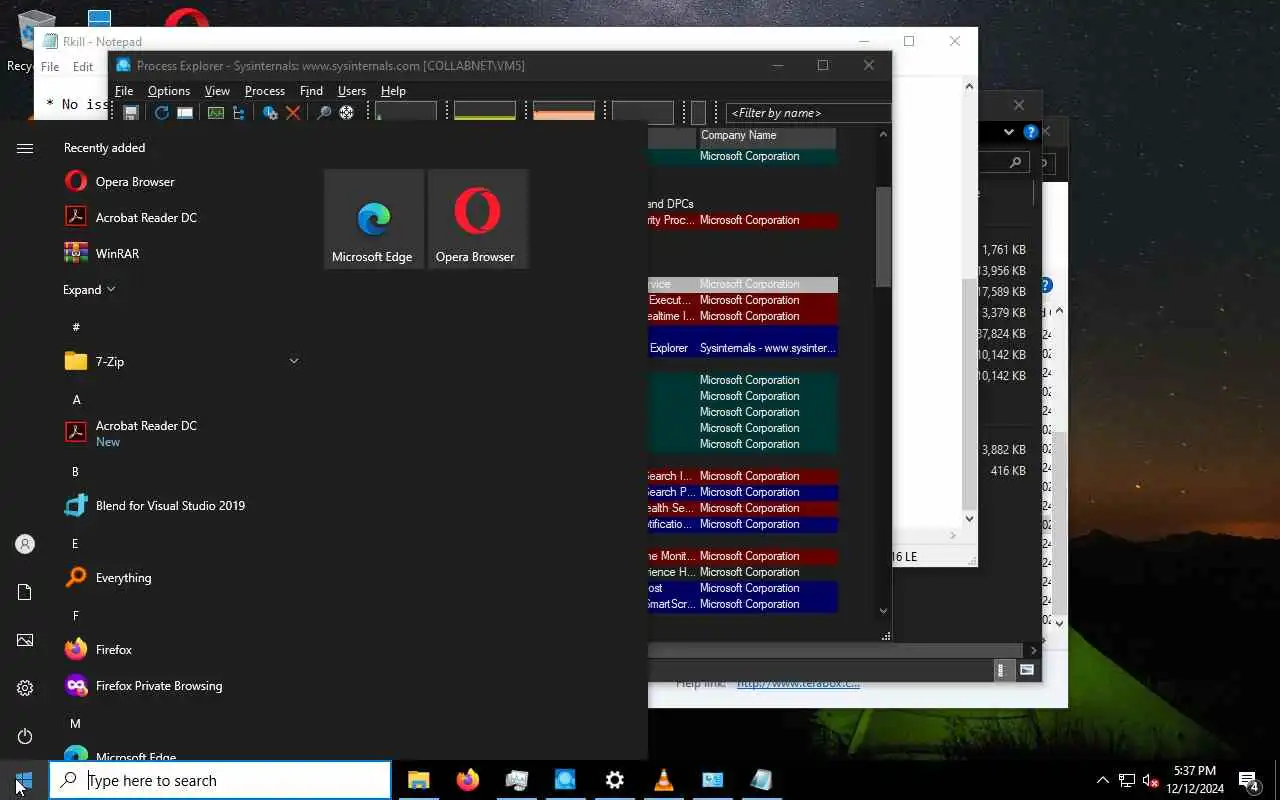The width and height of the screenshot is (1280, 800).
Task: Open the Find menu in Process Explorer
Action: (311, 91)
